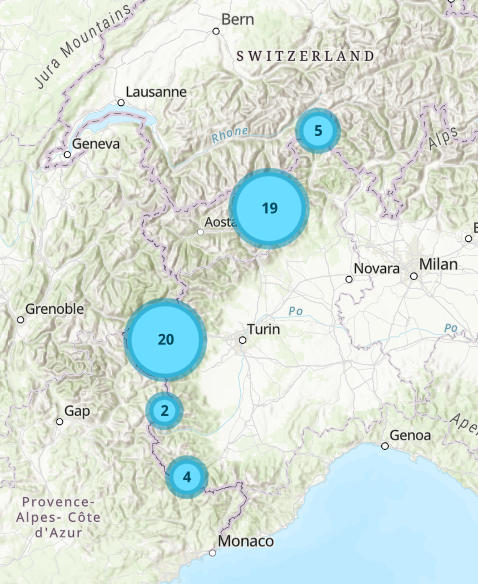The image size is (478, 584).
Task: Click the cluster marker labeled 4
Action: [x=187, y=477]
